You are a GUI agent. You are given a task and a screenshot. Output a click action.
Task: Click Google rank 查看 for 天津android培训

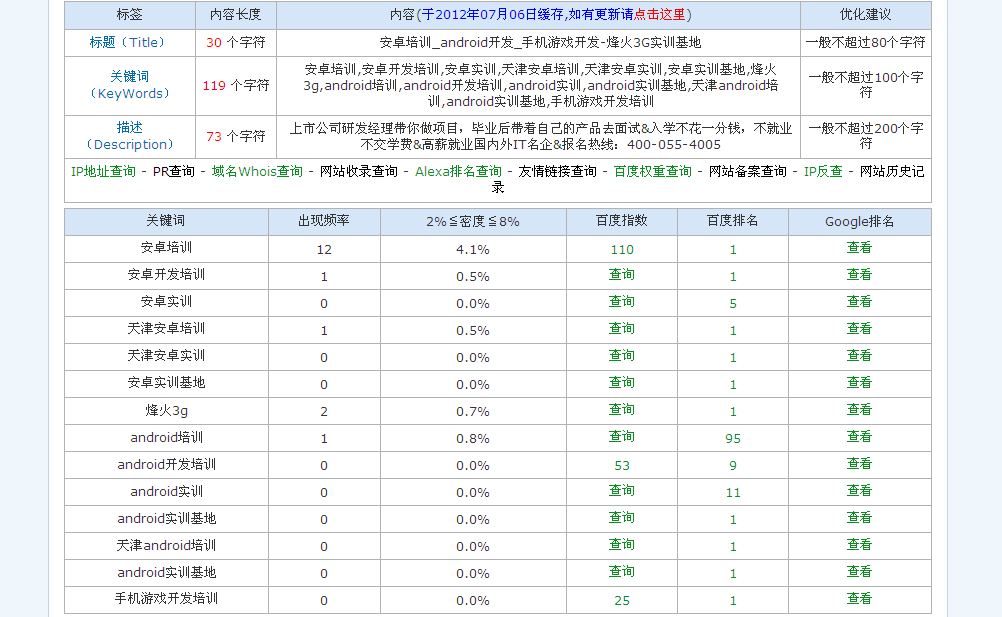click(x=859, y=545)
